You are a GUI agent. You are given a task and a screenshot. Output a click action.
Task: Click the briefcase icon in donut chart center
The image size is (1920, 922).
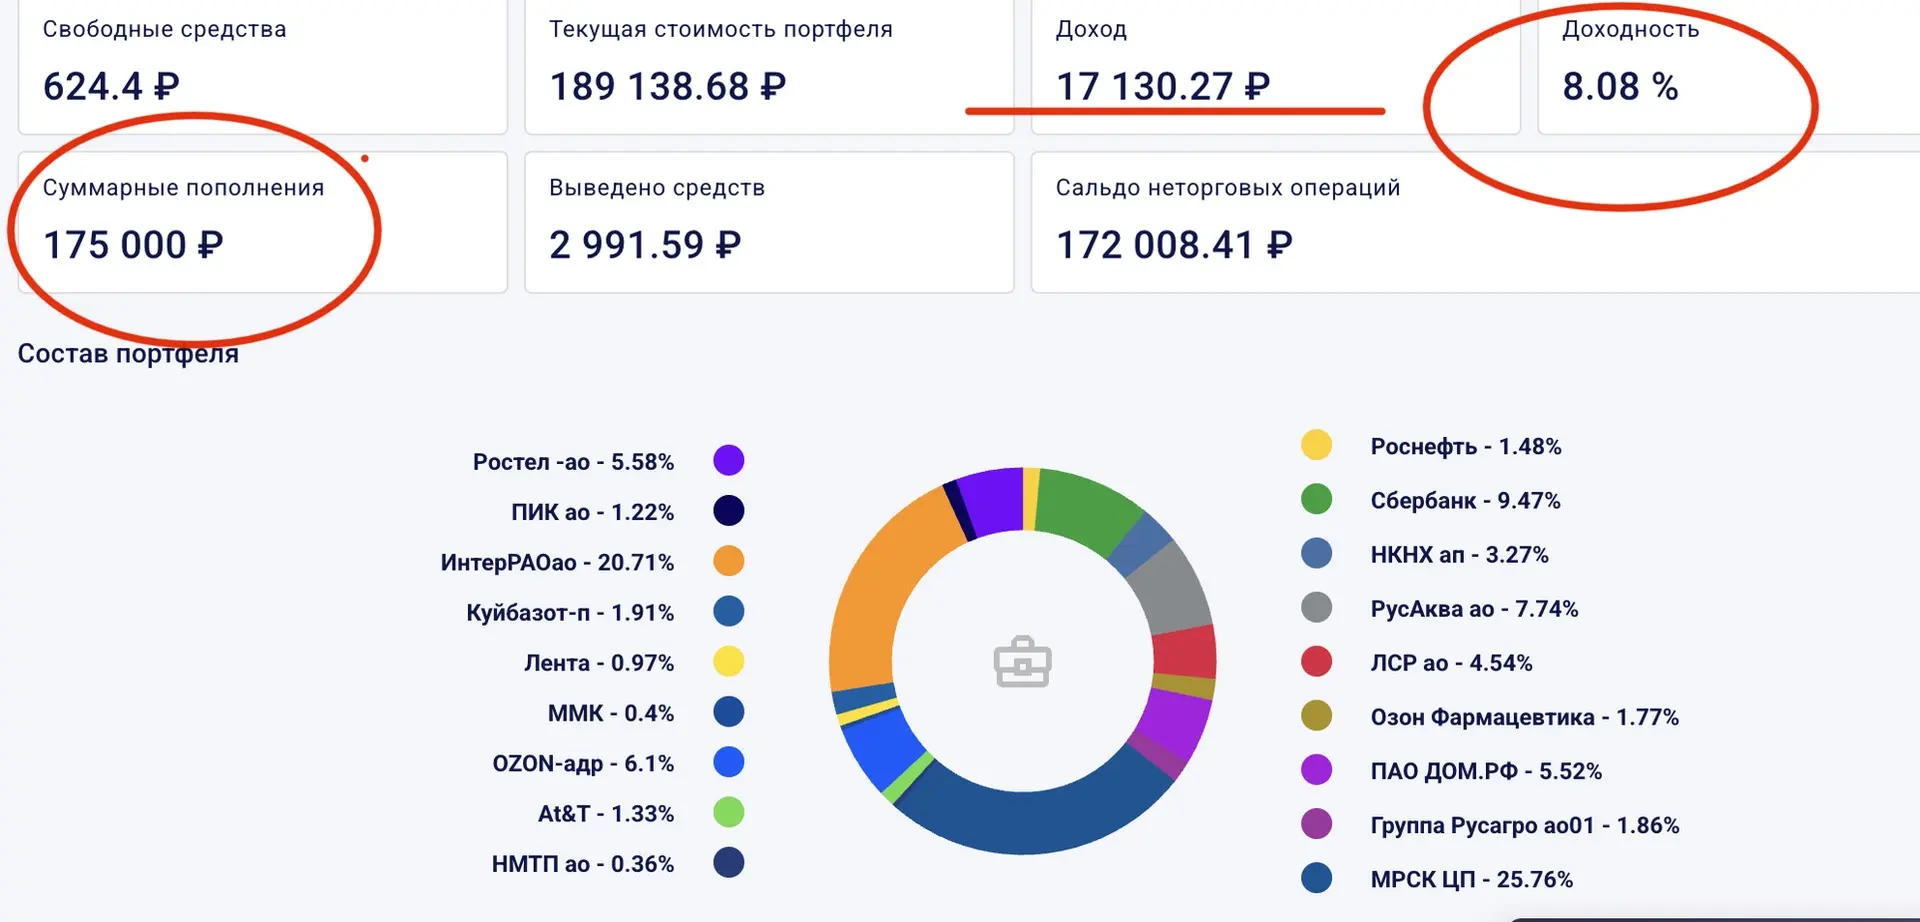(x=1022, y=662)
